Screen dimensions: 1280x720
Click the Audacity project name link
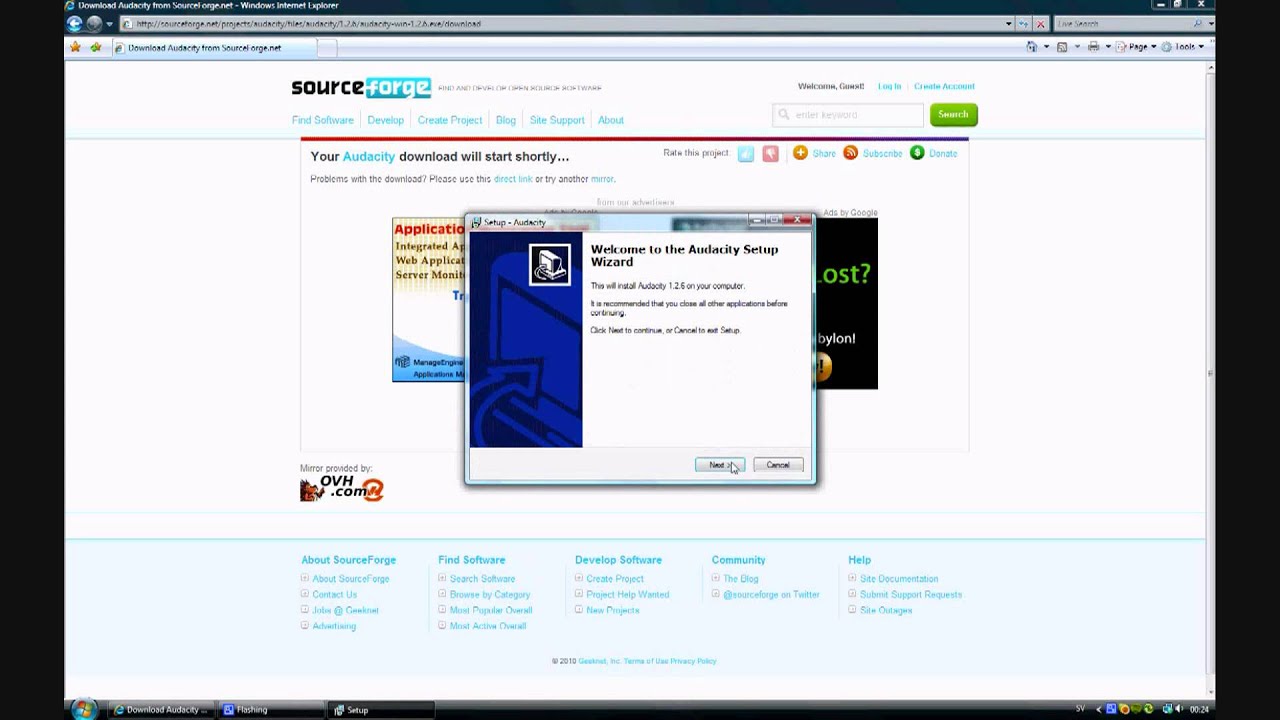tap(369, 156)
